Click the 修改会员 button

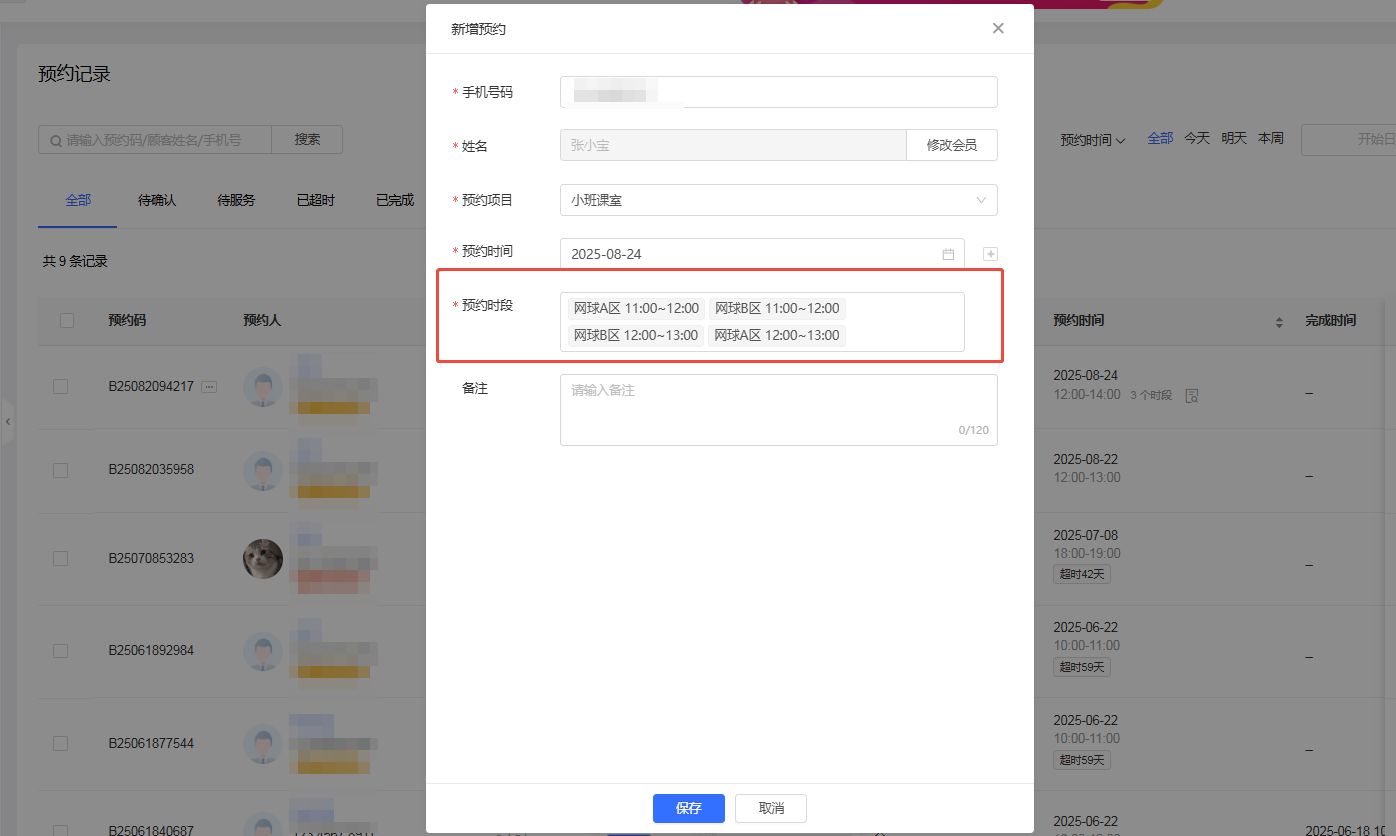click(x=951, y=145)
